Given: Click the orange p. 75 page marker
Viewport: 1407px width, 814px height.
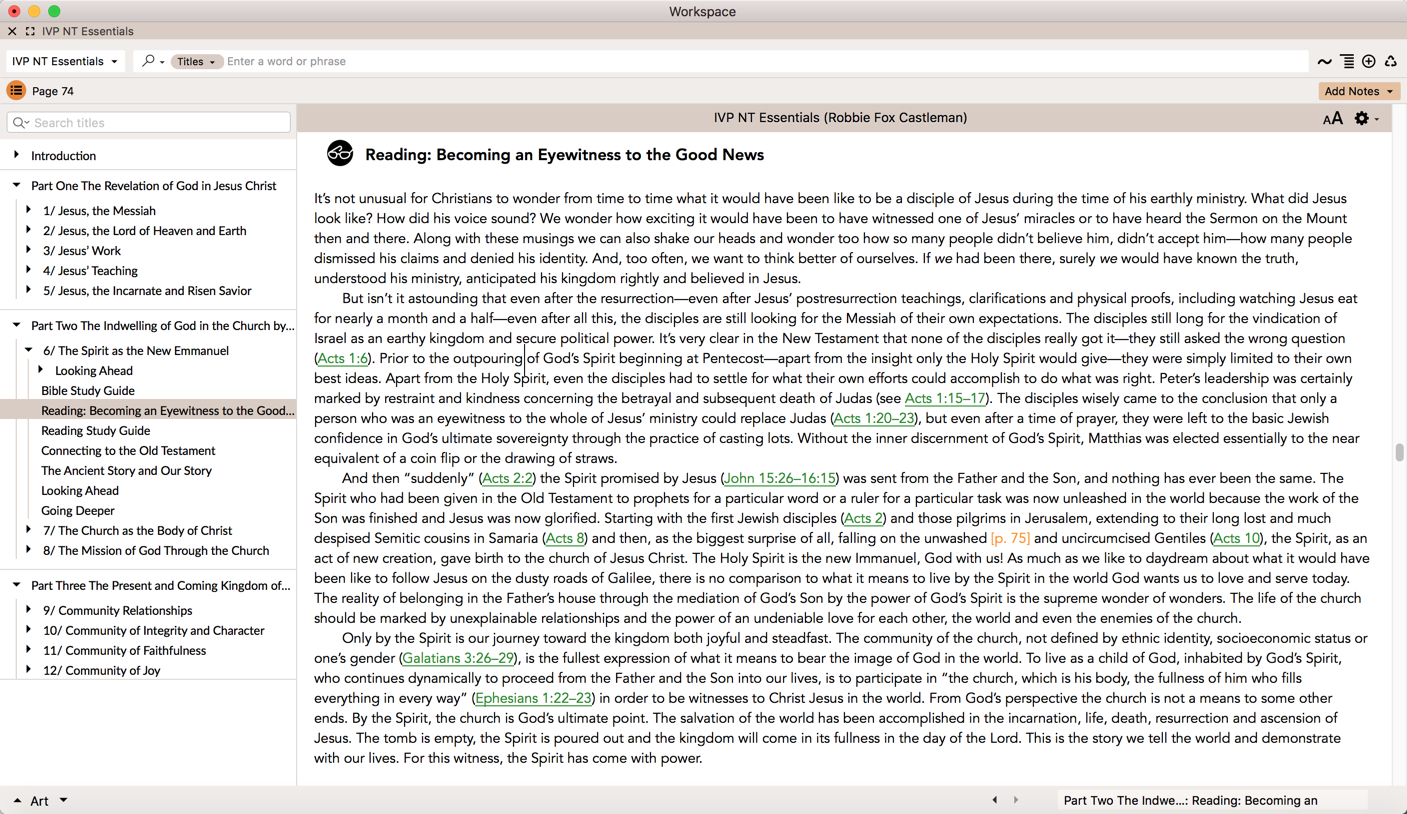Looking at the screenshot, I should point(1010,538).
